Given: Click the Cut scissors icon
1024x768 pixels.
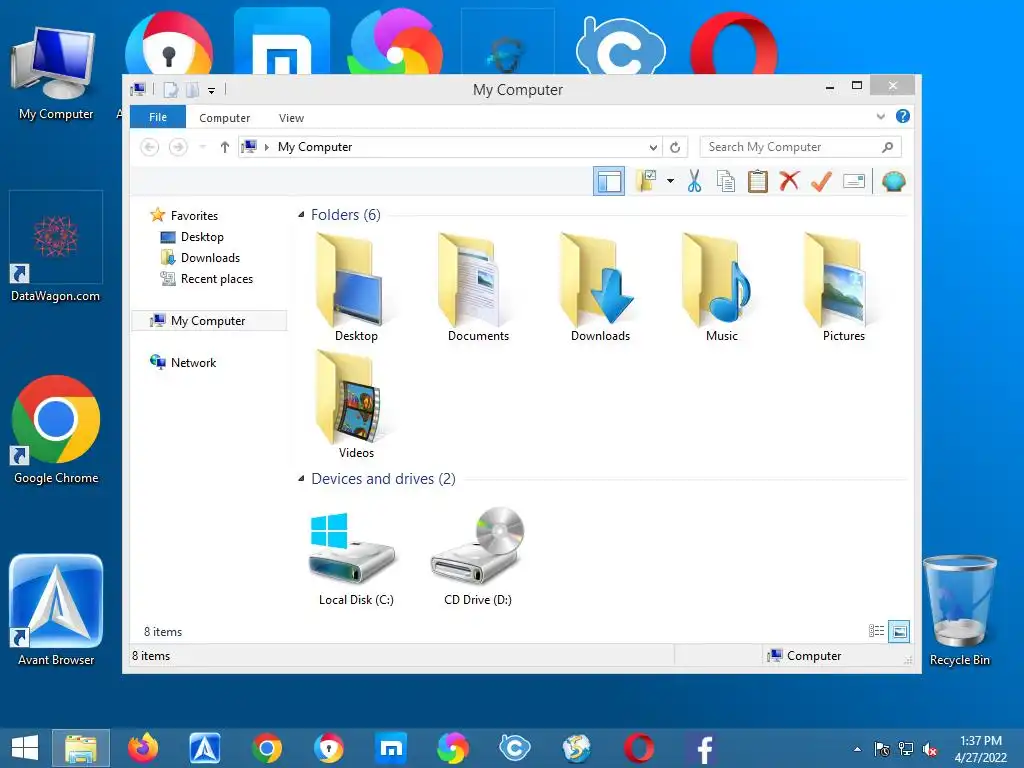Looking at the screenshot, I should (694, 181).
